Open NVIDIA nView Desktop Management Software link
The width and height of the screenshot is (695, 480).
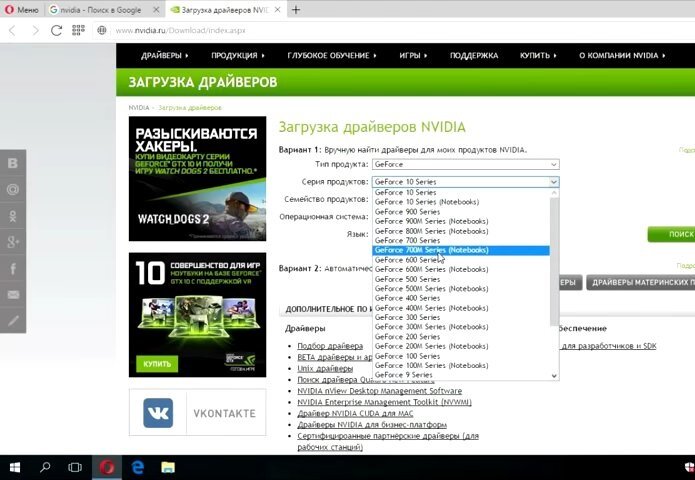(x=379, y=390)
